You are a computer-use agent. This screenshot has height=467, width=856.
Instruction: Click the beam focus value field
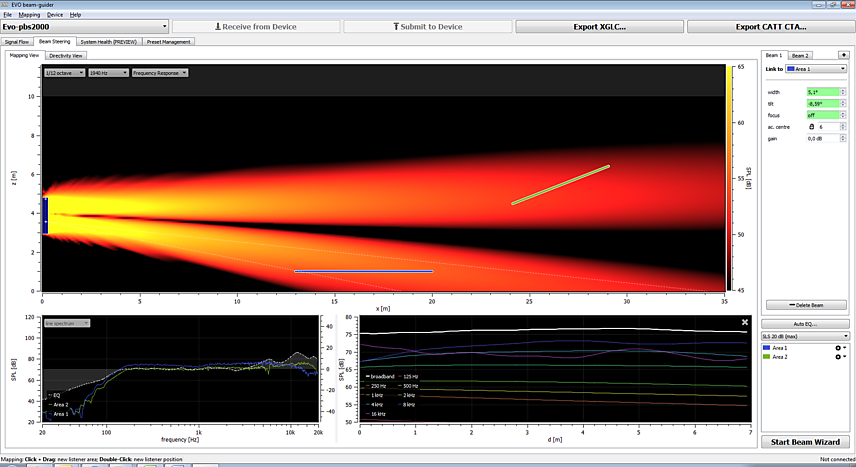[x=823, y=115]
